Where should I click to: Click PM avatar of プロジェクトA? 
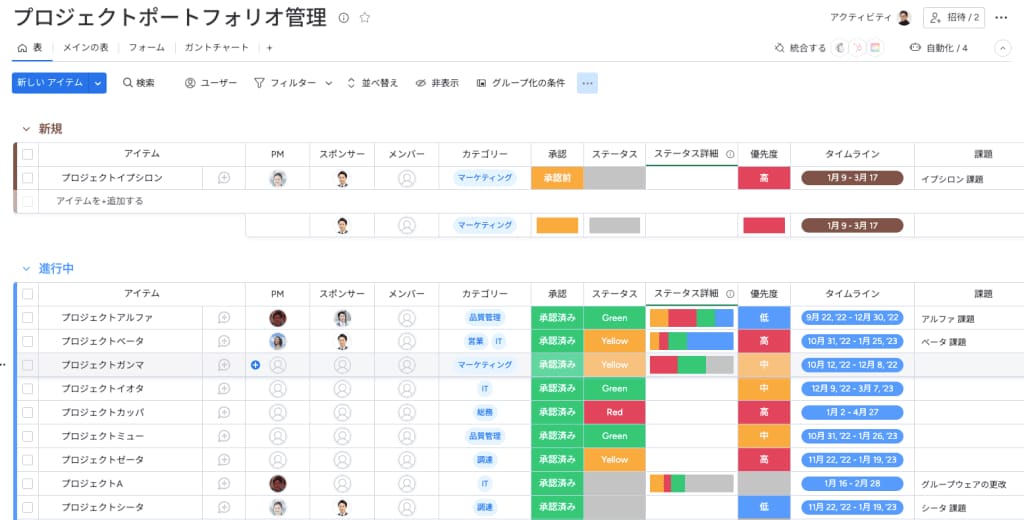click(278, 483)
